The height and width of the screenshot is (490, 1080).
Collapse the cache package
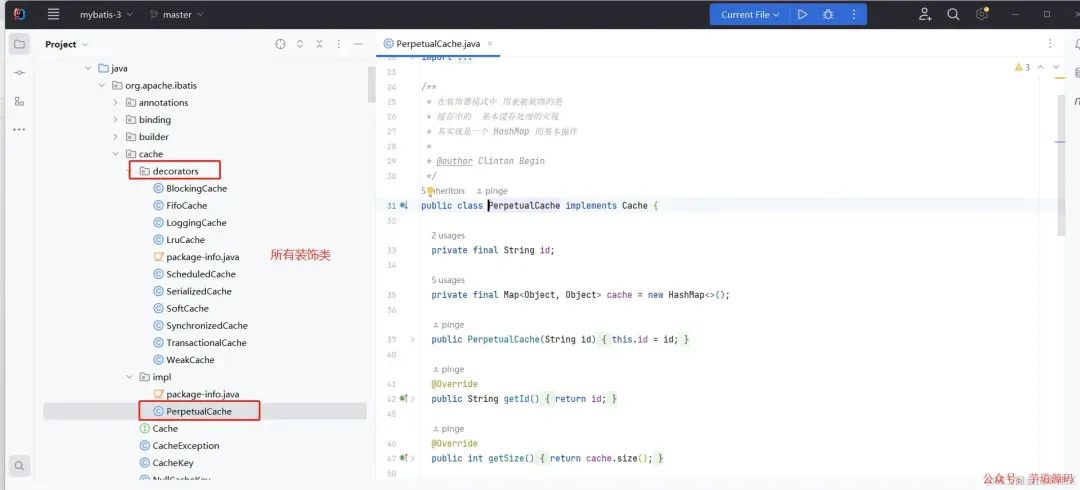[x=116, y=154]
